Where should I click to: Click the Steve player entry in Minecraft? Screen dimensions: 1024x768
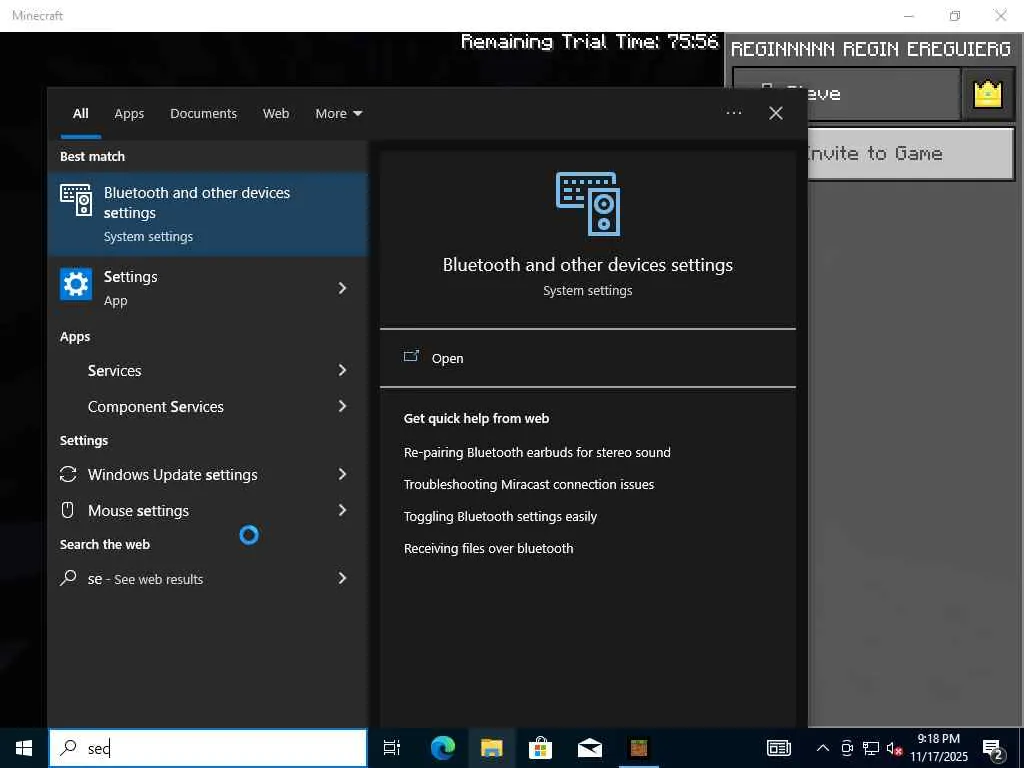pos(846,94)
